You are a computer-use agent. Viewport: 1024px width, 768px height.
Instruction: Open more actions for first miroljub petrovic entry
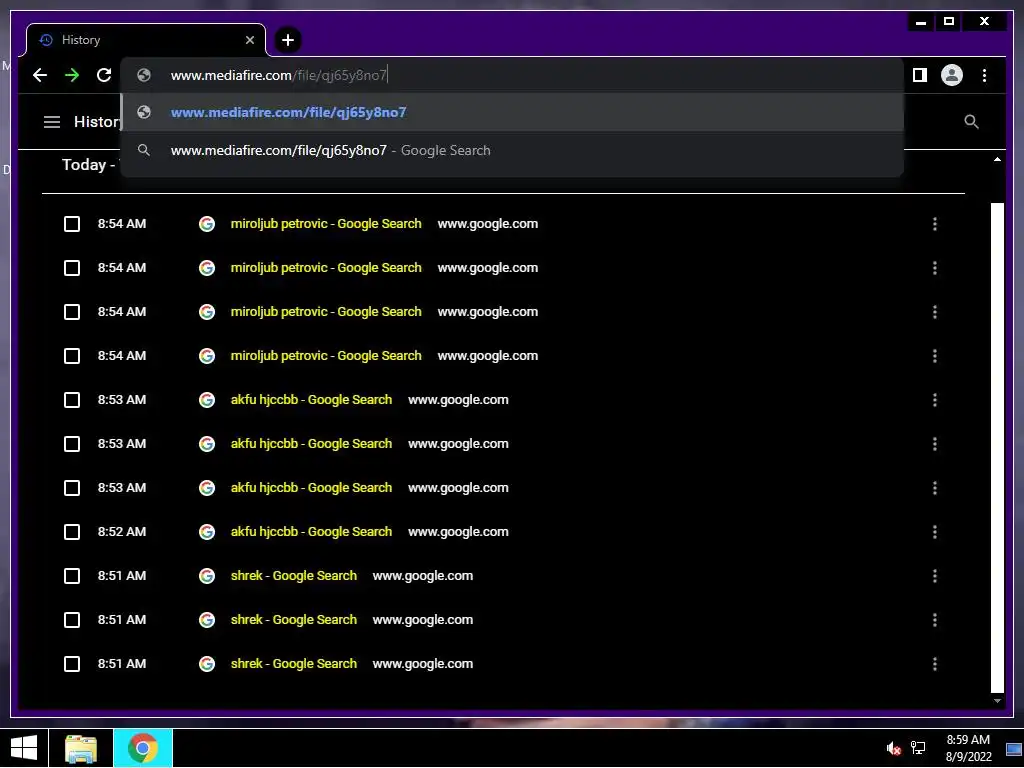pos(935,224)
